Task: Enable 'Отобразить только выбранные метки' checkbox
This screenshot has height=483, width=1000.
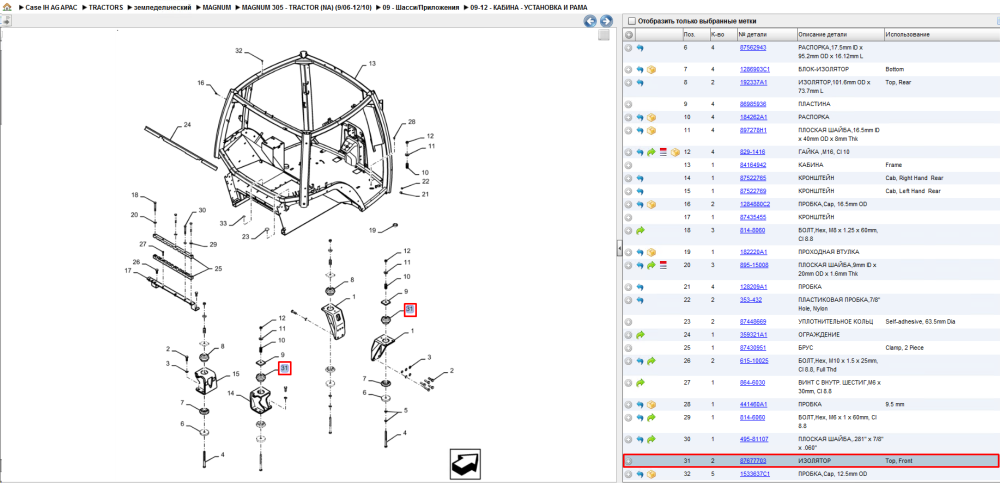Action: 631,20
